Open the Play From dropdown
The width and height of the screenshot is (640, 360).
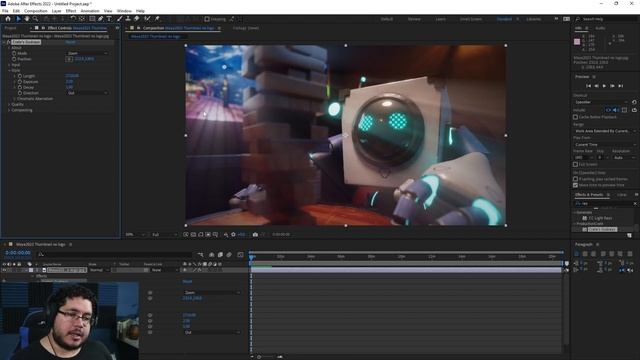tap(605, 144)
